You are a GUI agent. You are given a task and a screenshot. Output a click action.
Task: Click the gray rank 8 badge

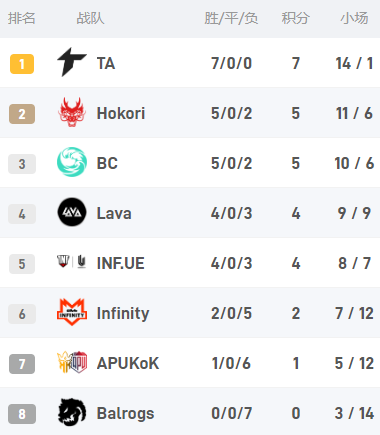[x=22, y=414]
